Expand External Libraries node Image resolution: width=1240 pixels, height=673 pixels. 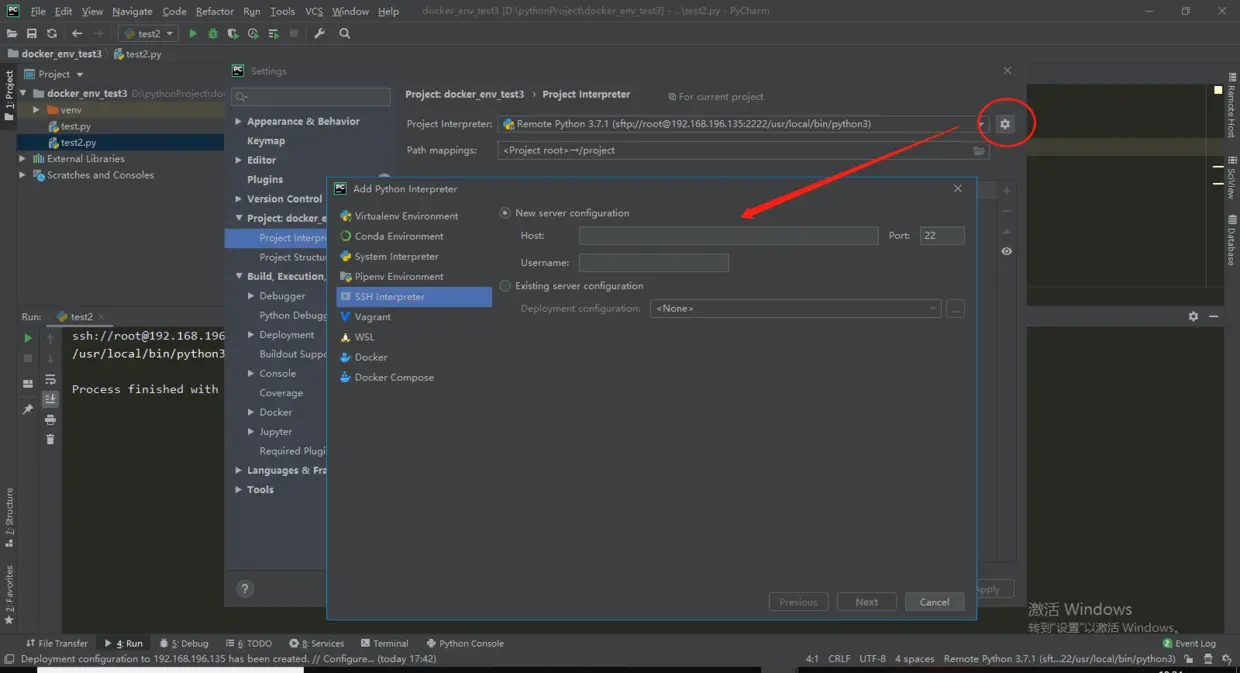[x=23, y=159]
